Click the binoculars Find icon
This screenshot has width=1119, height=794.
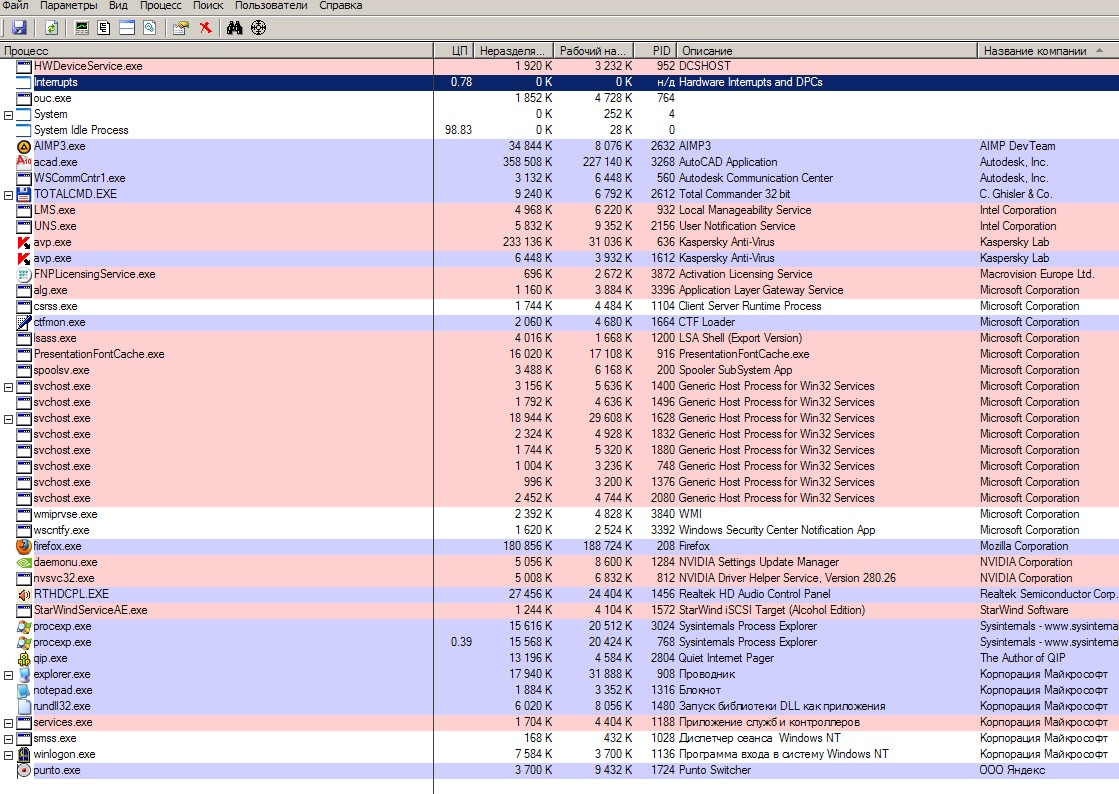235,28
